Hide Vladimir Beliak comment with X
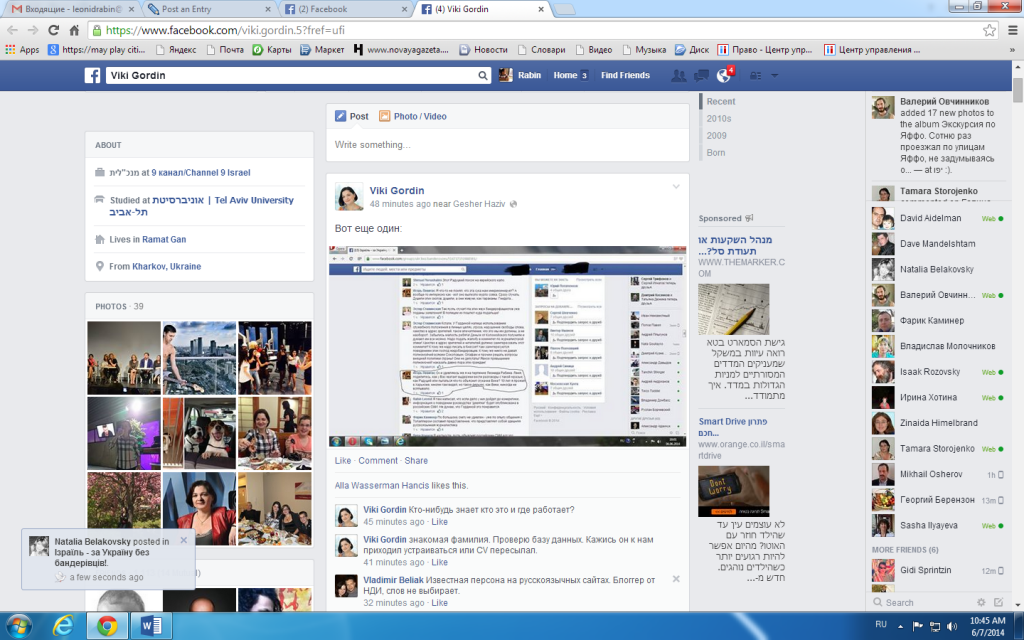The height and width of the screenshot is (640, 1024). (x=676, y=579)
